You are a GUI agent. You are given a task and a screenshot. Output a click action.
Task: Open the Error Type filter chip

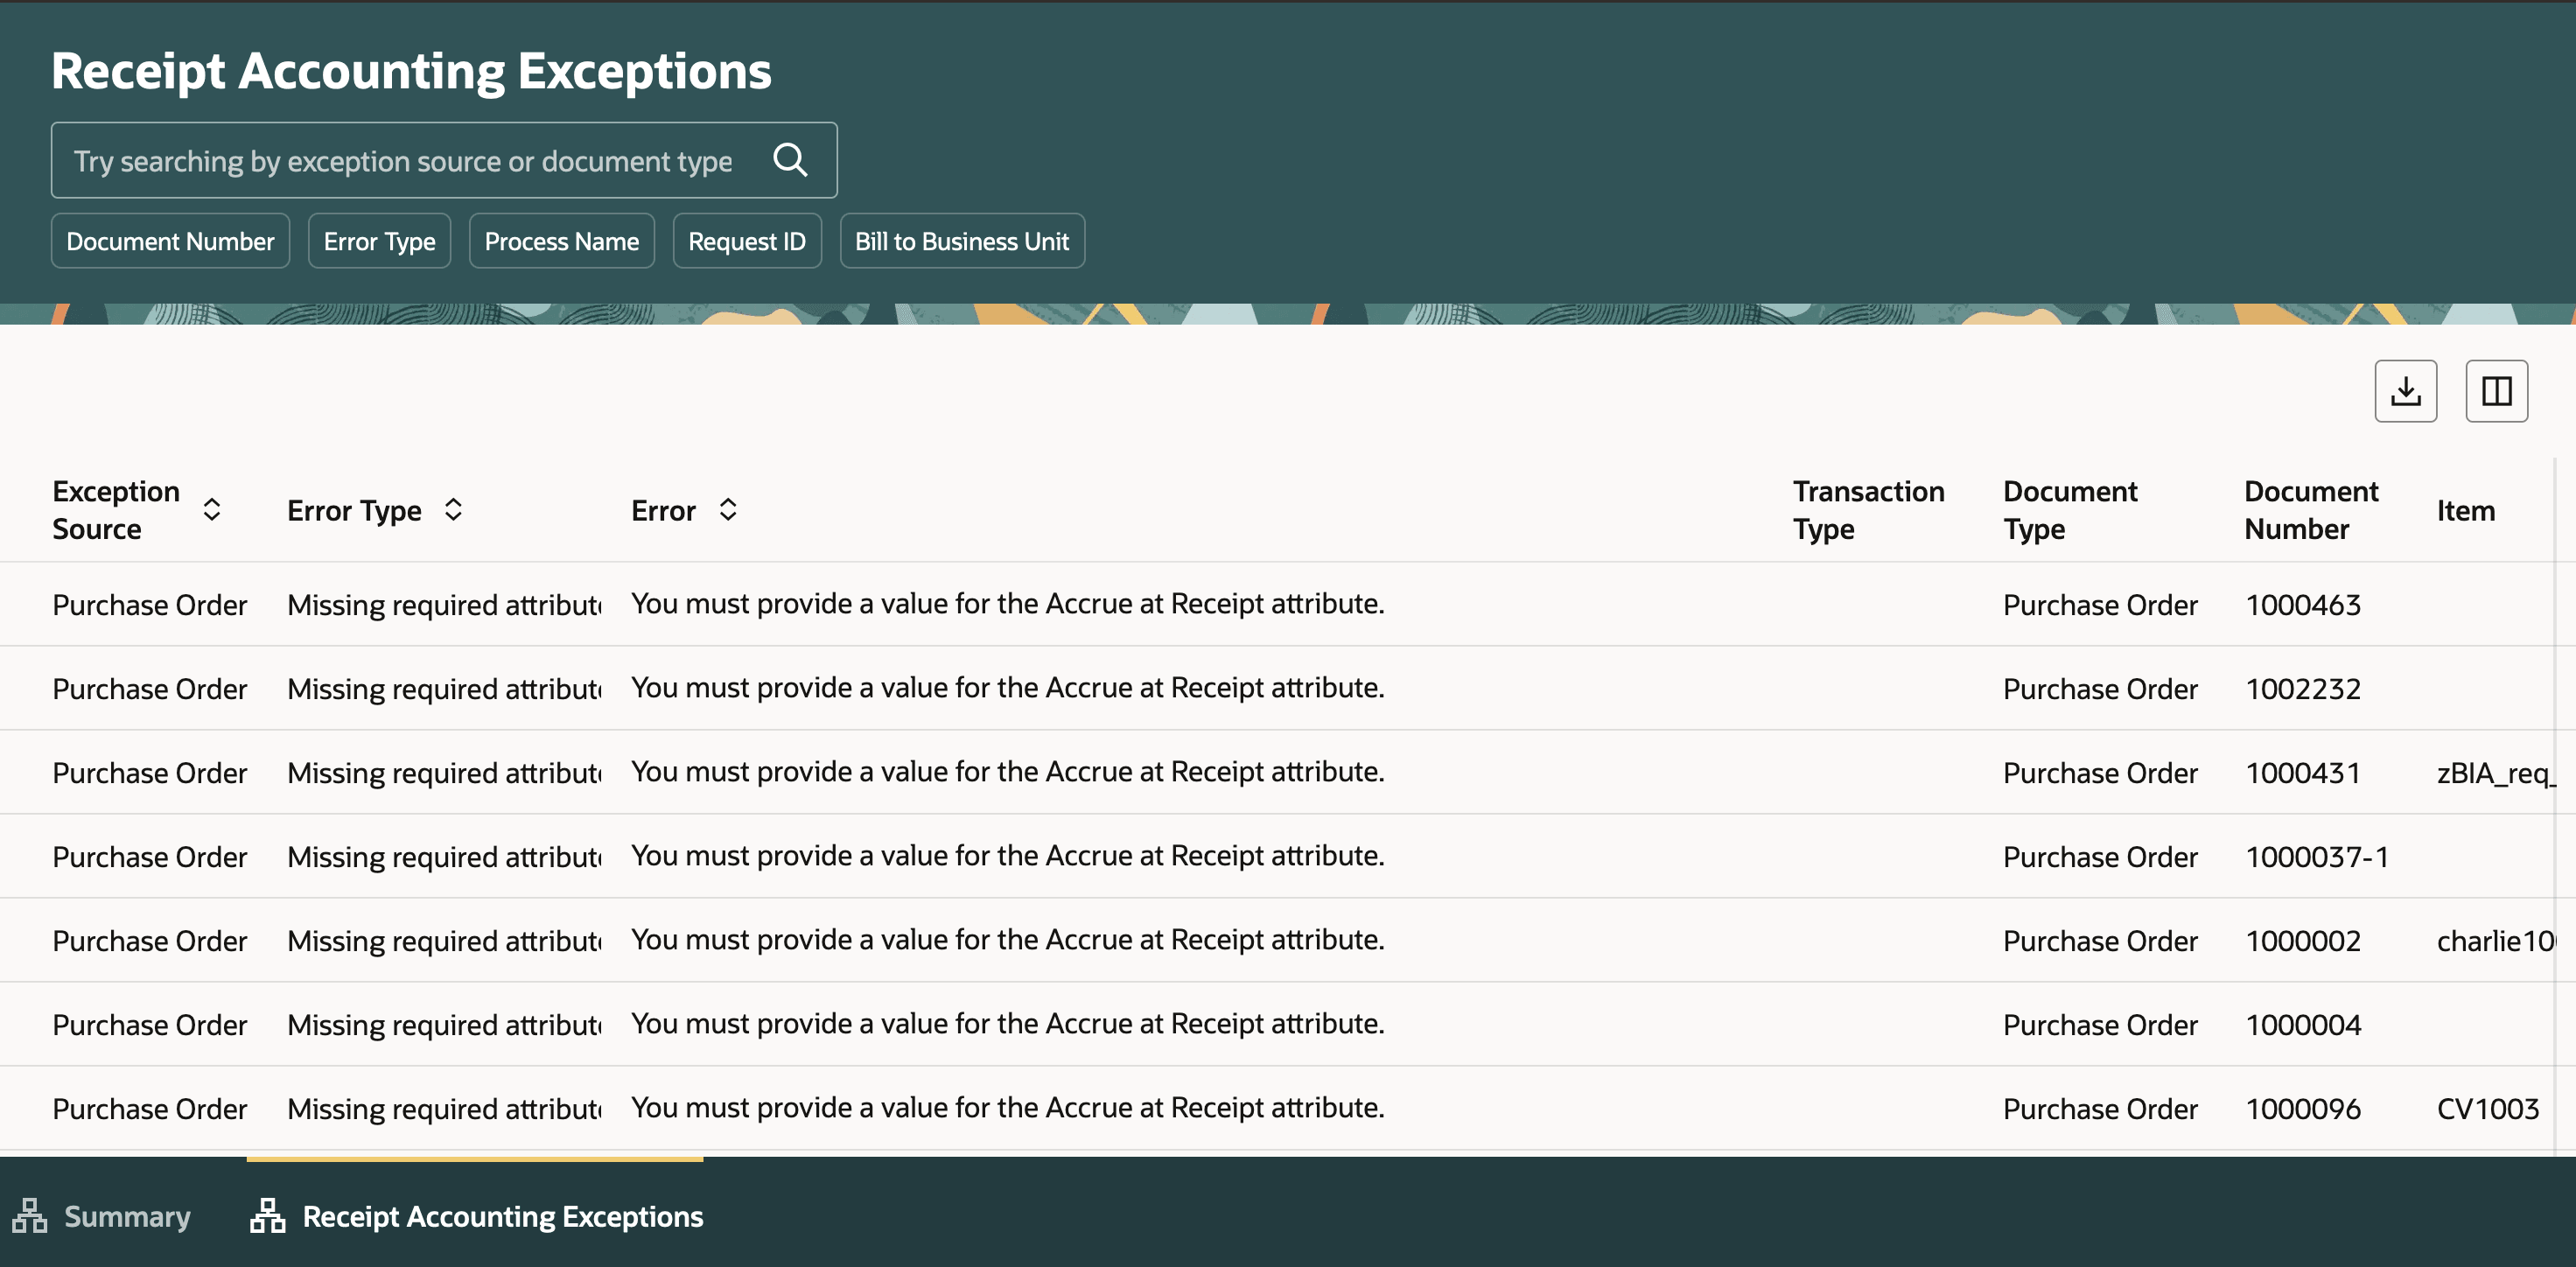379,241
